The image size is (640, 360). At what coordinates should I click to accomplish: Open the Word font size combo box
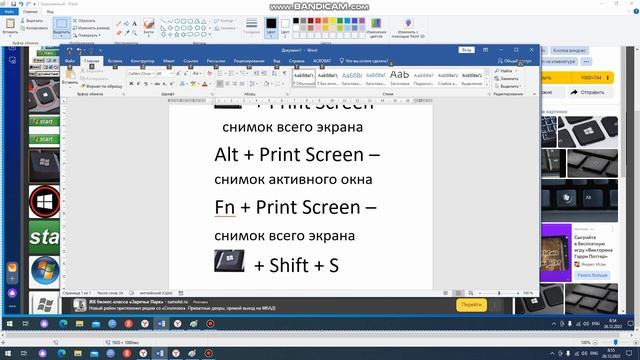(x=165, y=73)
